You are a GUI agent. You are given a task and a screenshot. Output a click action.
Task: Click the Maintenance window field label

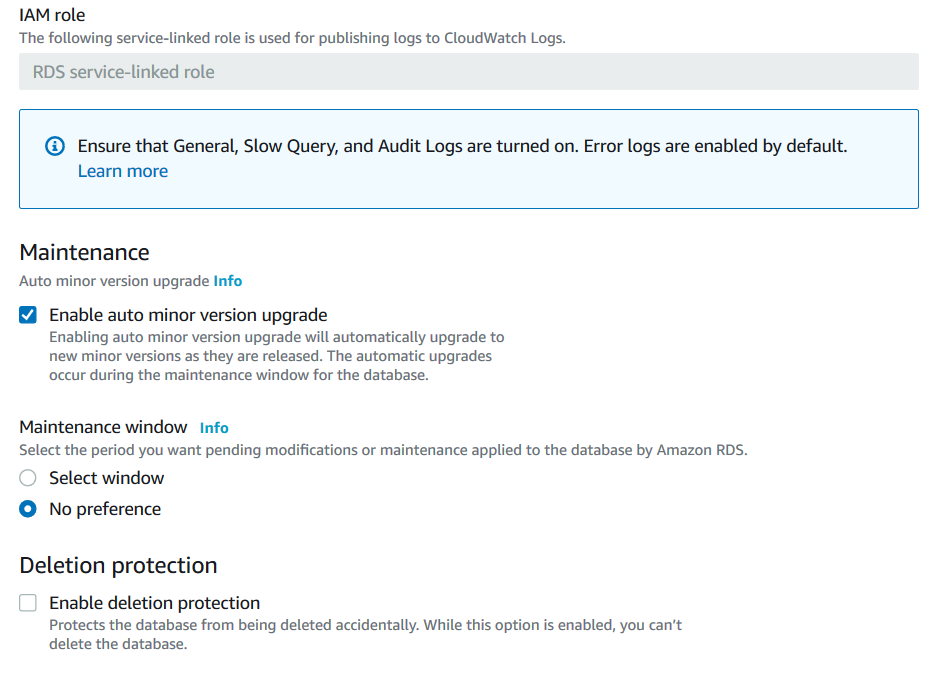coord(103,427)
